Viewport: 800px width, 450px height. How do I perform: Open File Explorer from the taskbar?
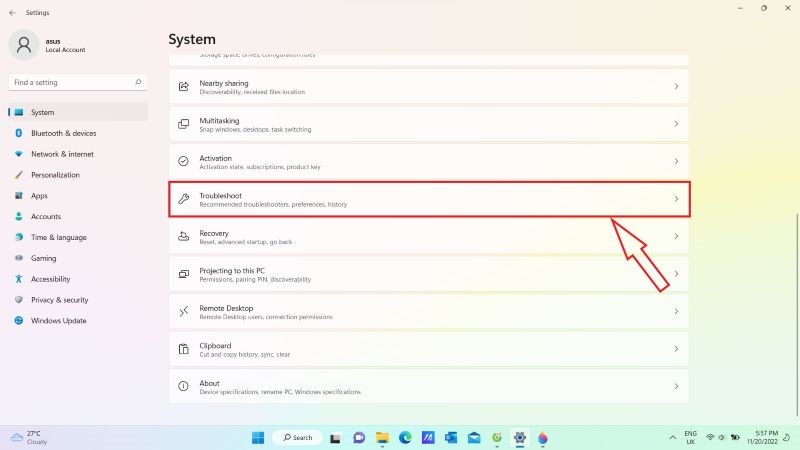click(382, 438)
